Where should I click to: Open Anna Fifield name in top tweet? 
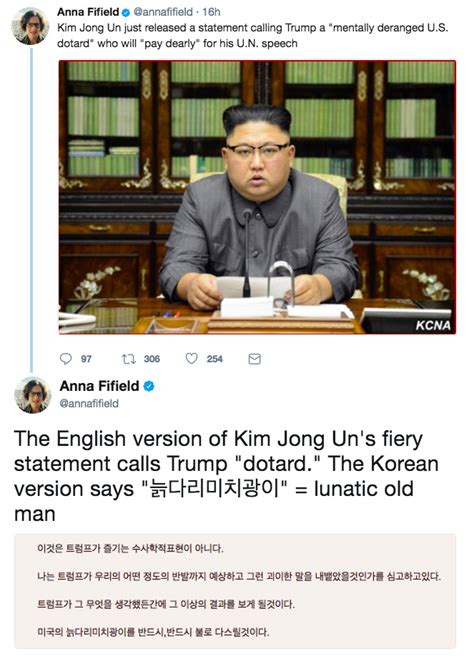point(88,12)
